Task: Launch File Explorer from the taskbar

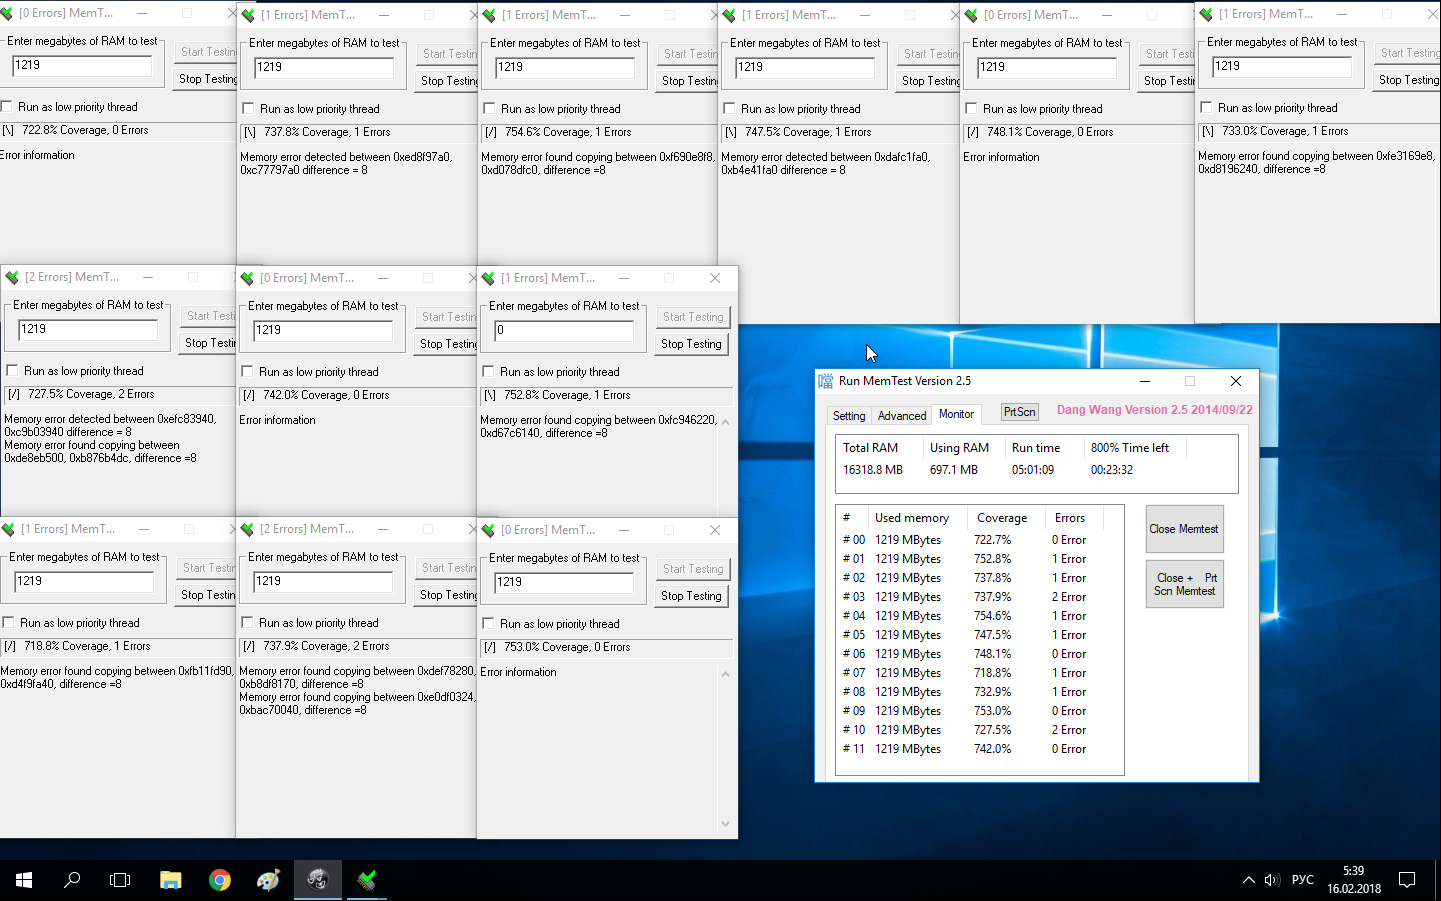Action: [170, 880]
